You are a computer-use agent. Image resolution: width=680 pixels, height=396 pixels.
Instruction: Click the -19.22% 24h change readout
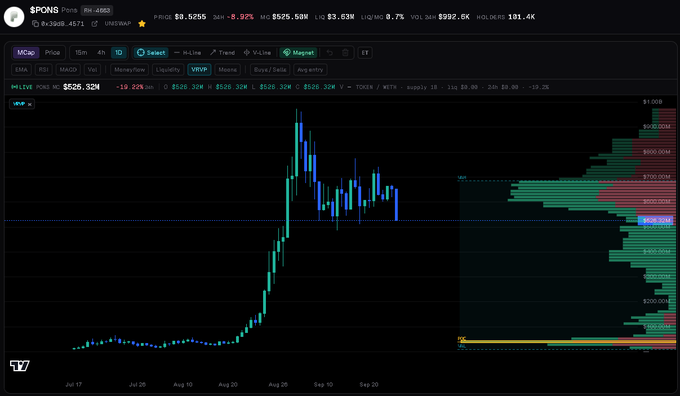[x=130, y=87]
